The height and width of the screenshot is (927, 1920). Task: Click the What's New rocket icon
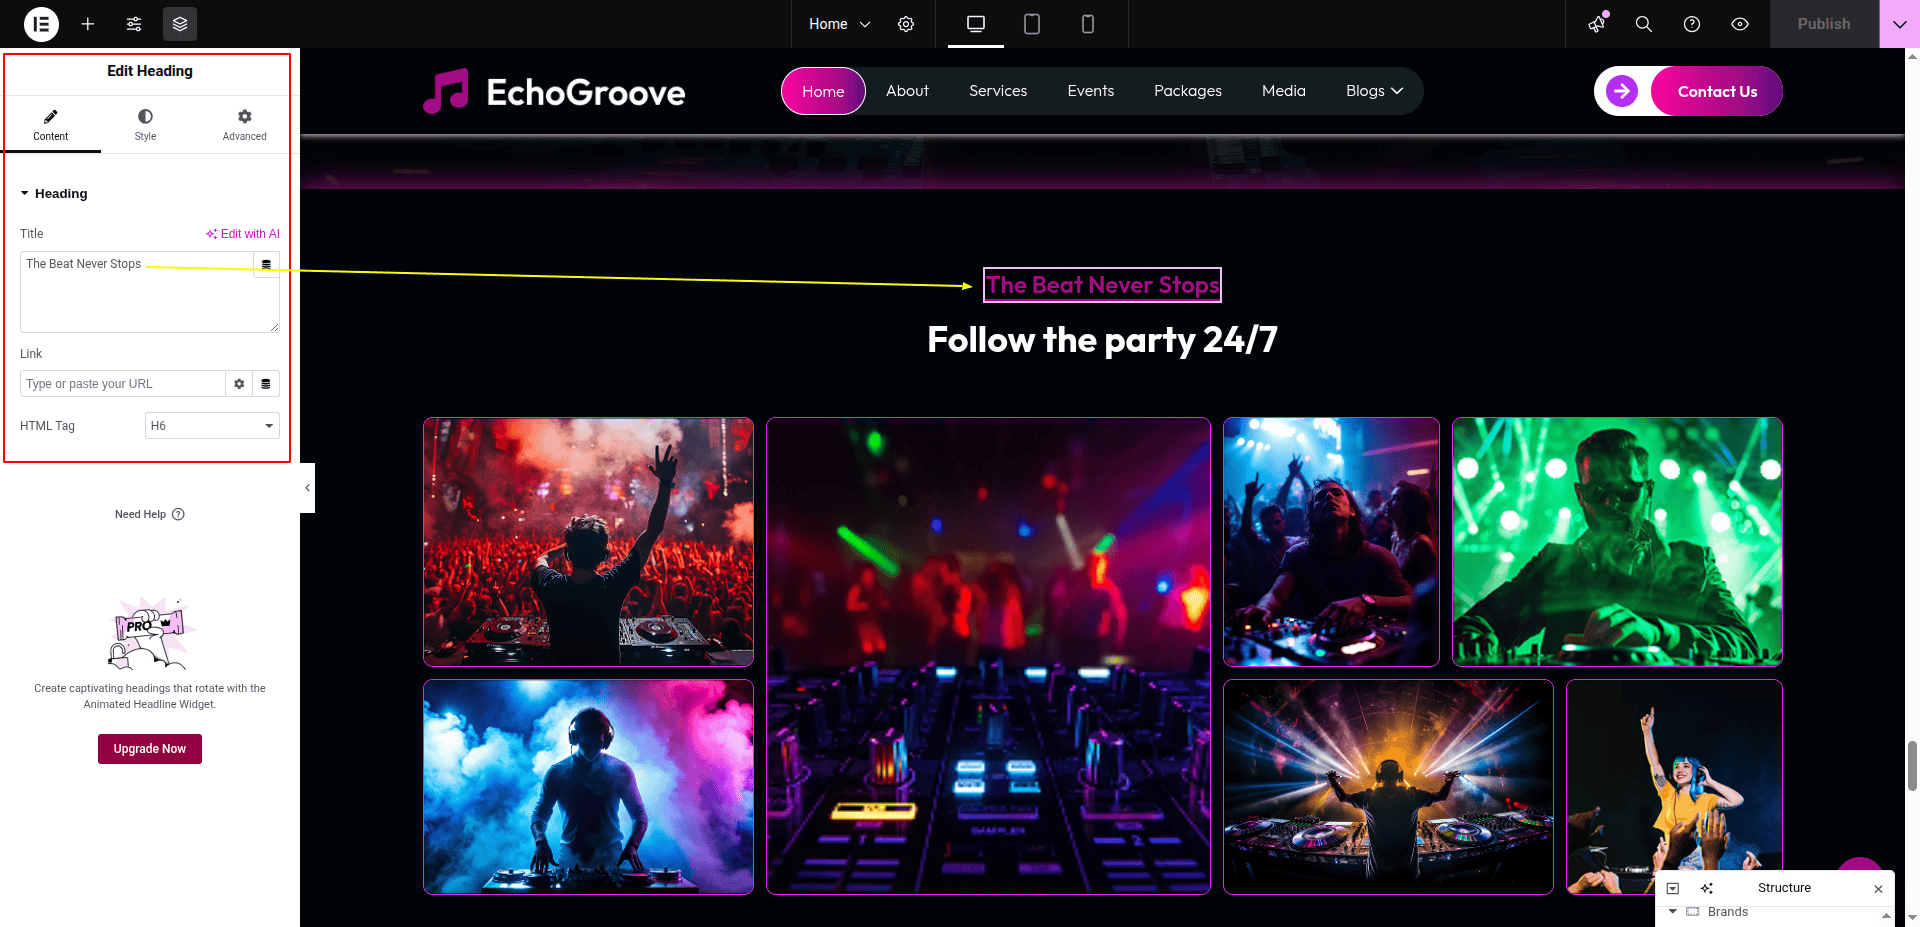click(x=1597, y=24)
